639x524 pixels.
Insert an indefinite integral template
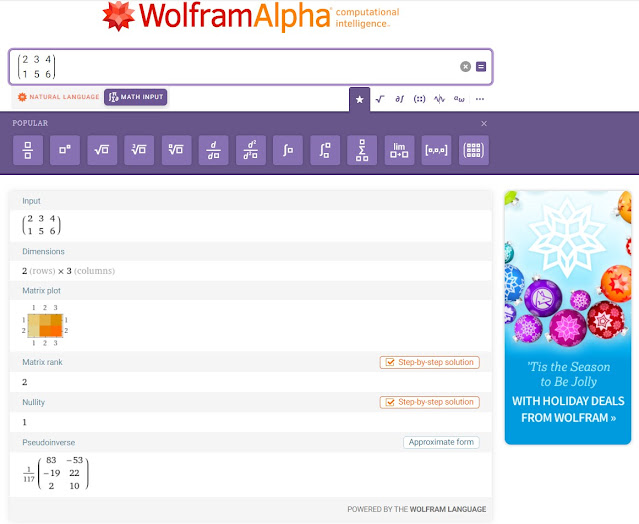point(288,150)
